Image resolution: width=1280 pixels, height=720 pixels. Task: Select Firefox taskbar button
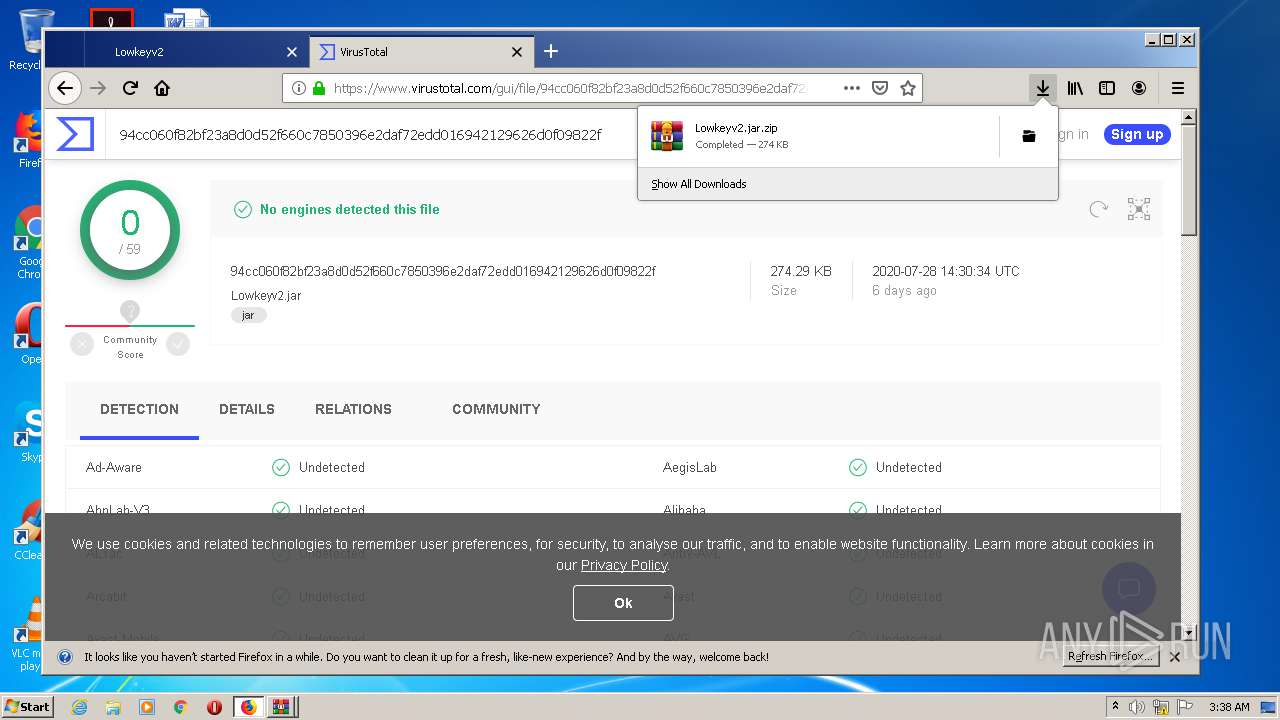pos(248,707)
